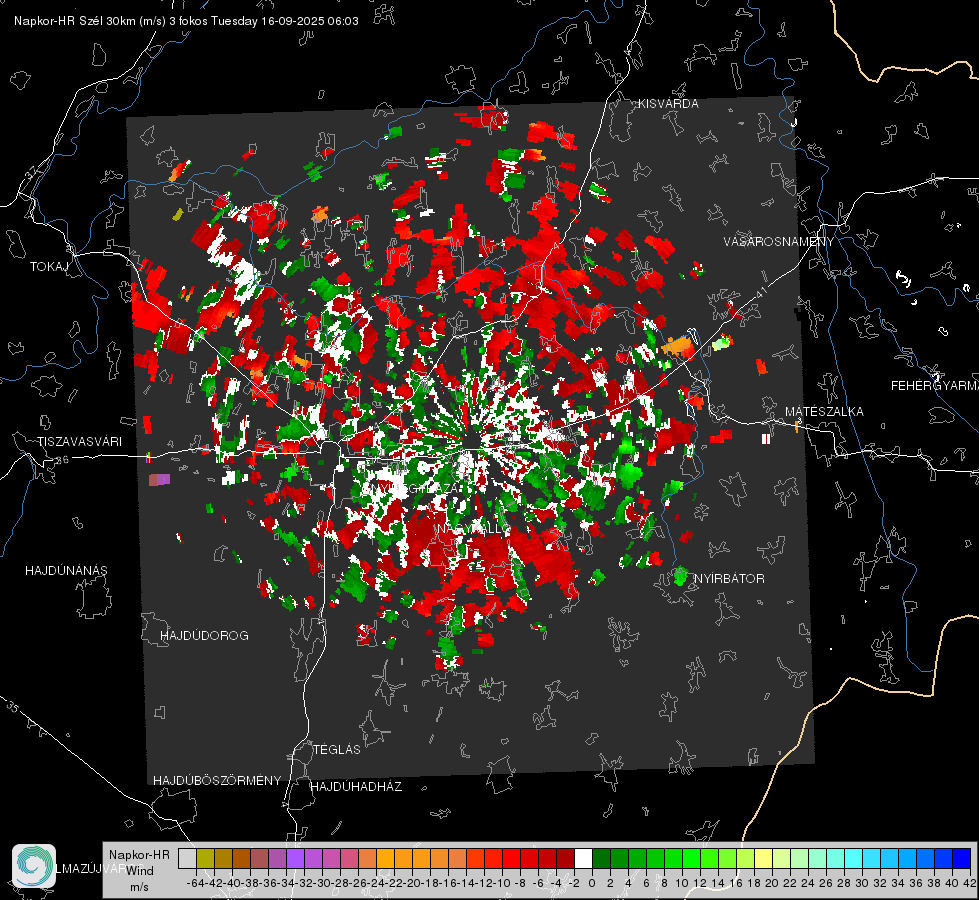Click the MÁTÉSZALKA town label
The height and width of the screenshot is (900, 979).
tap(824, 412)
